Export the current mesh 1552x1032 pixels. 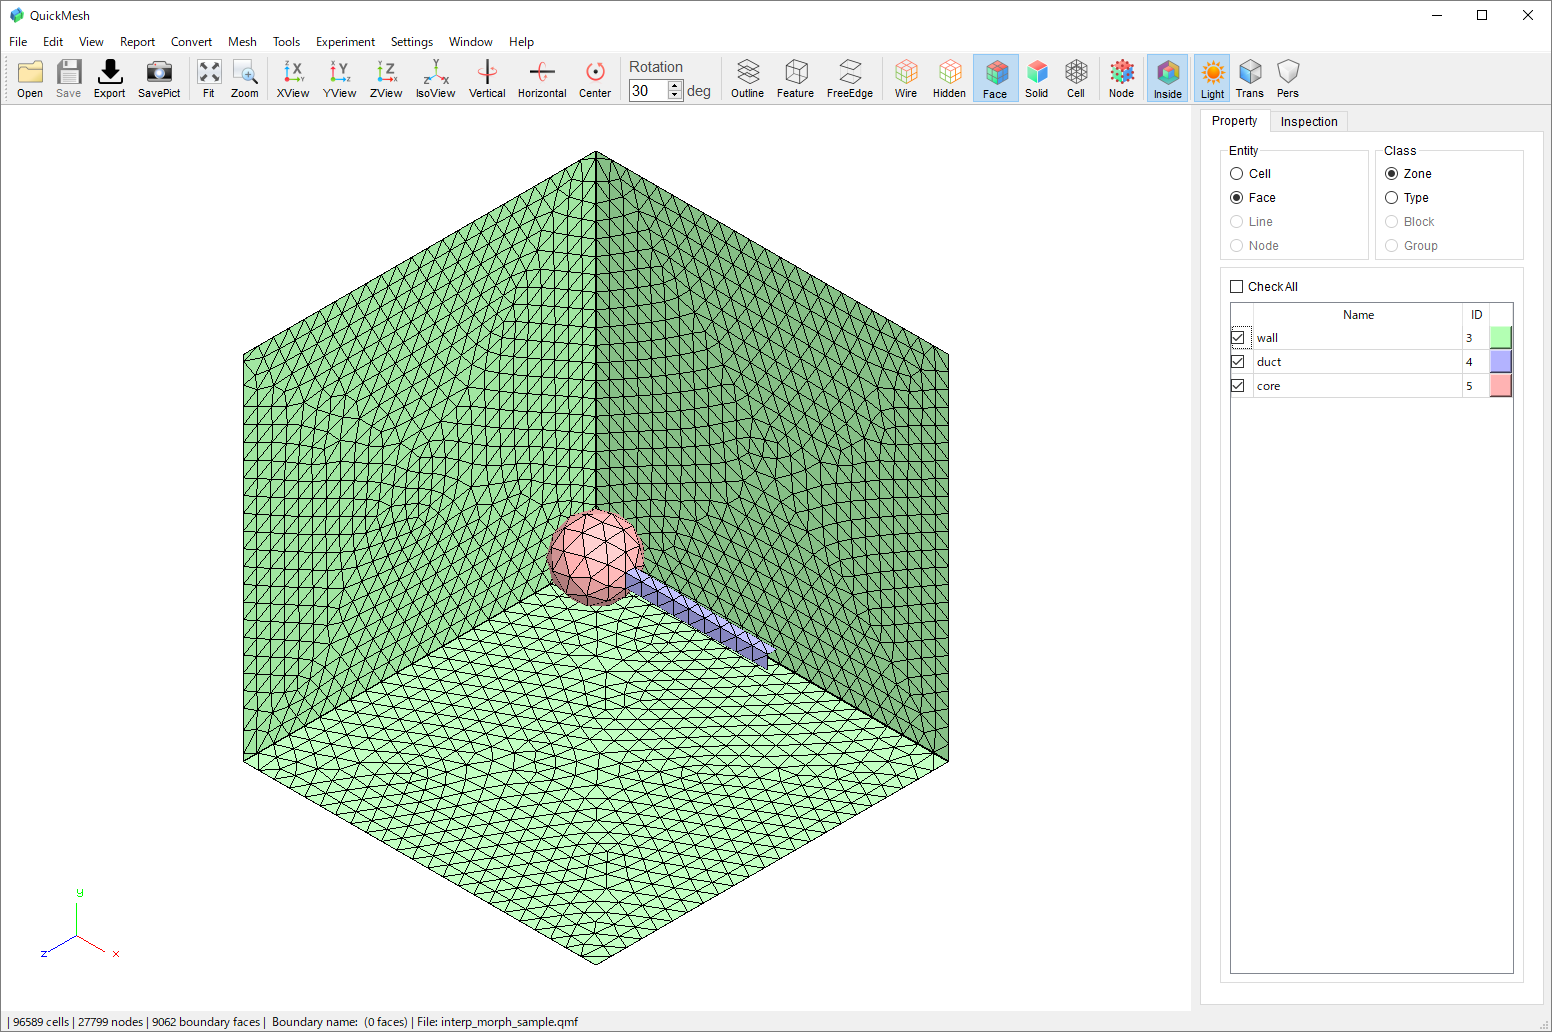[x=109, y=77]
